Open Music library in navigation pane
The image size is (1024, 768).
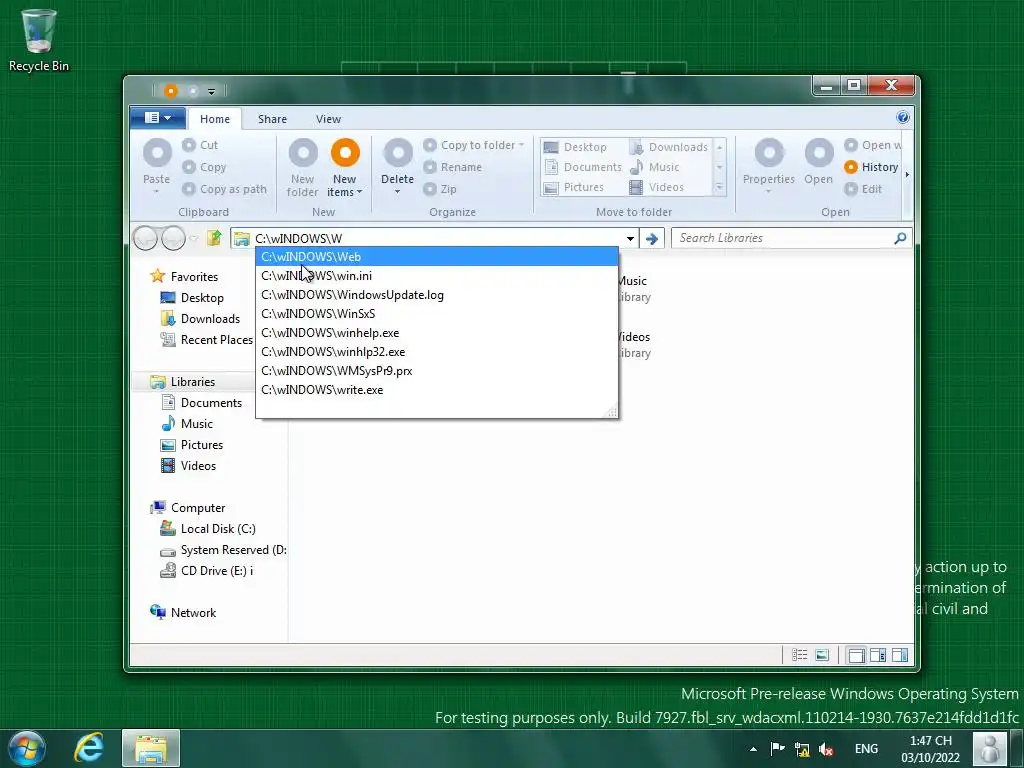click(187, 424)
